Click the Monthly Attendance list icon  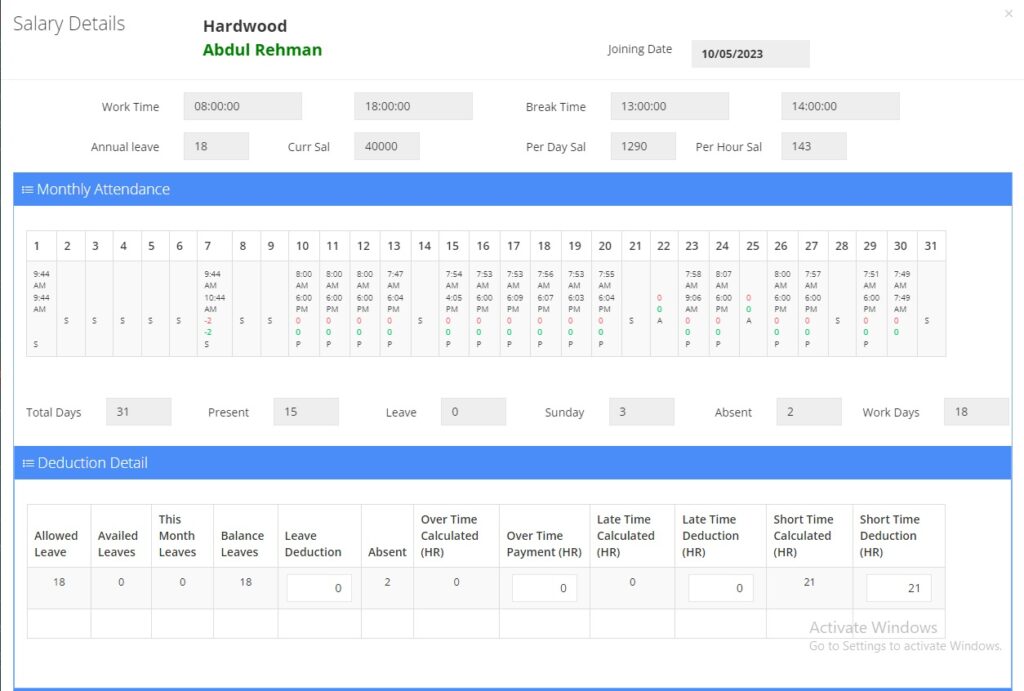click(x=28, y=190)
